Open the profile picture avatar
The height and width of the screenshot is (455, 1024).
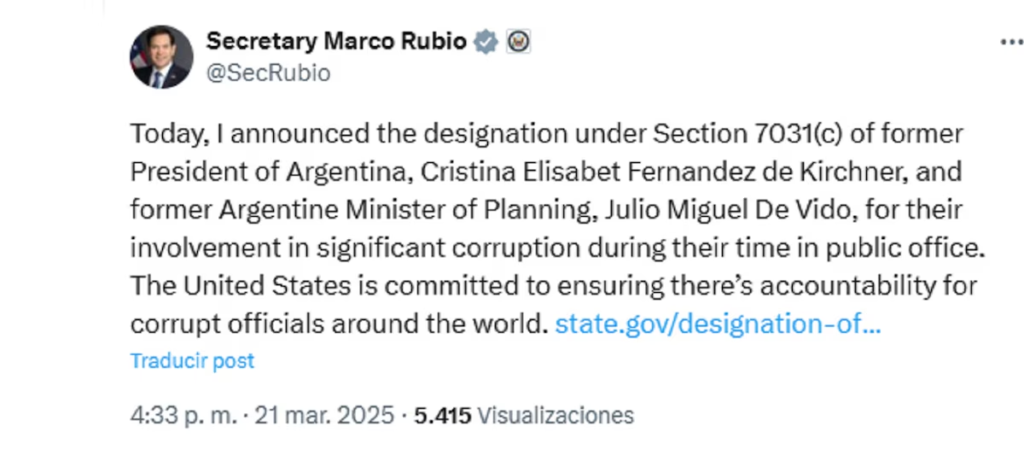pos(161,57)
